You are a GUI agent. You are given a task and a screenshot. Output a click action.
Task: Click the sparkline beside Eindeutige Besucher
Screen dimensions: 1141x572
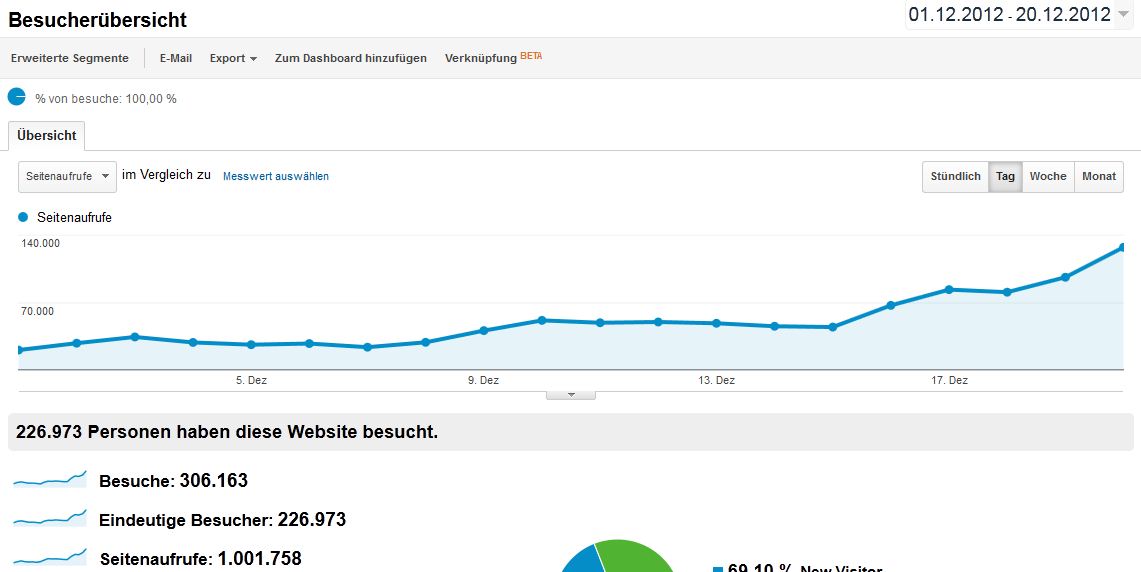(50, 519)
